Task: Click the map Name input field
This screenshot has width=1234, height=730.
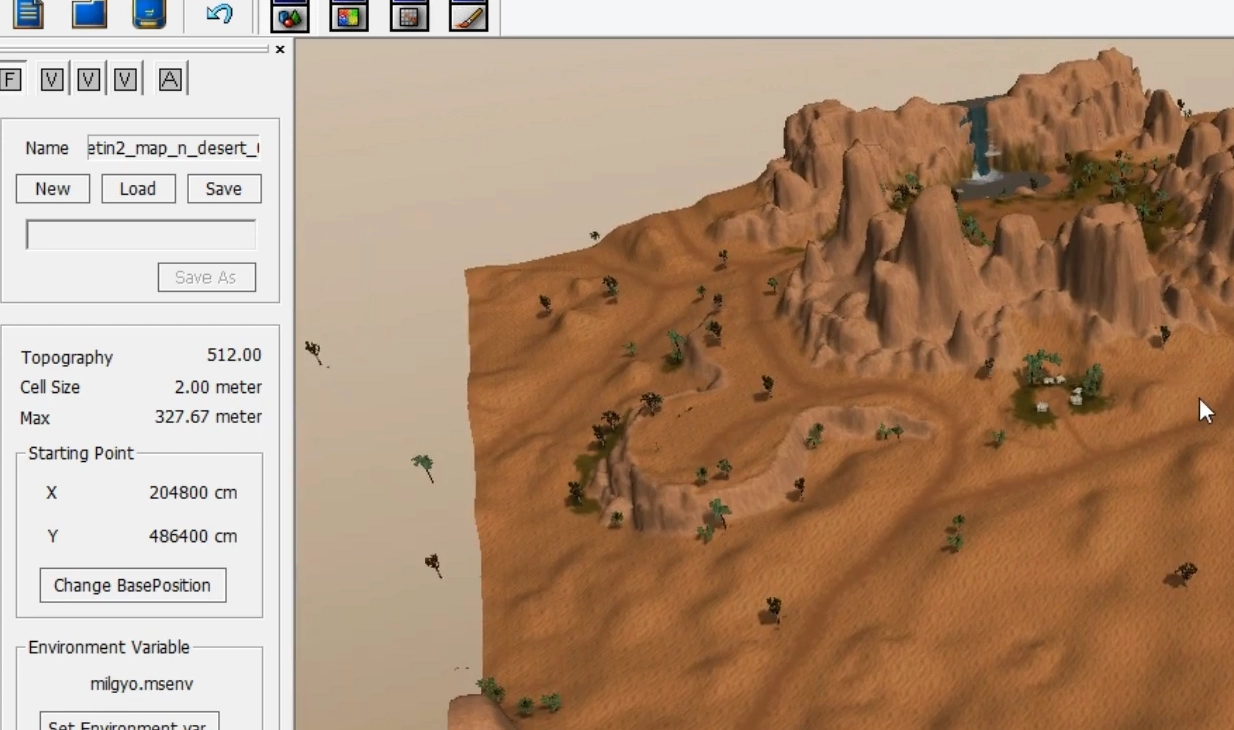Action: [173, 148]
